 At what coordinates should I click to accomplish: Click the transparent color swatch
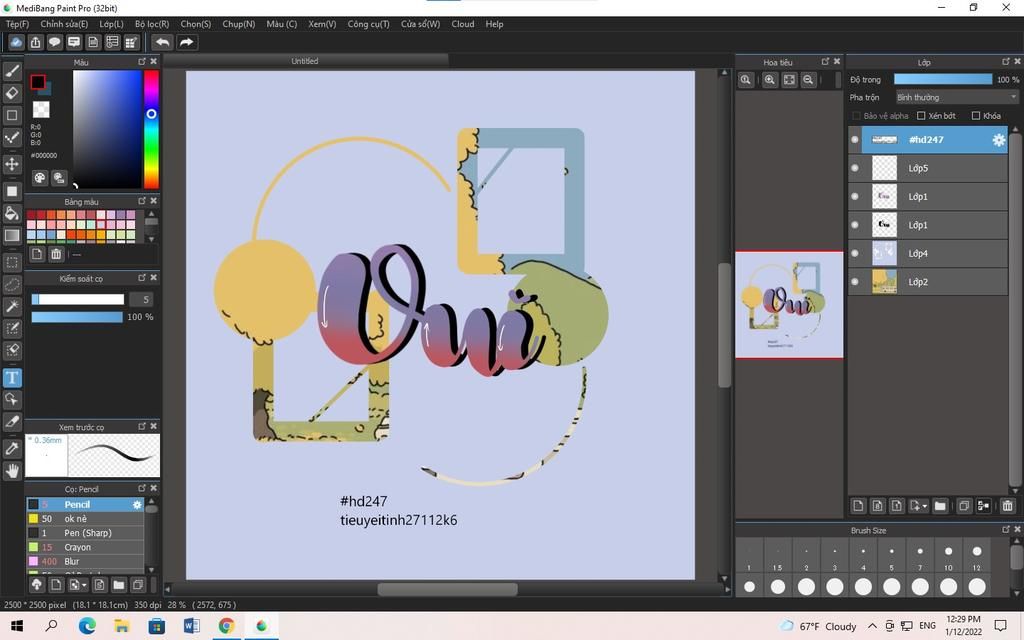(41, 109)
